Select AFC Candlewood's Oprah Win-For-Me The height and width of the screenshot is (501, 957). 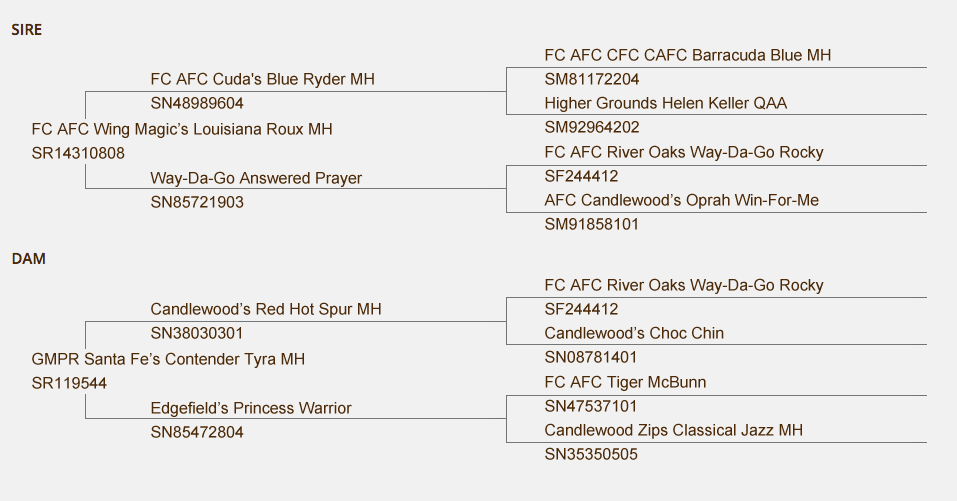pos(682,200)
